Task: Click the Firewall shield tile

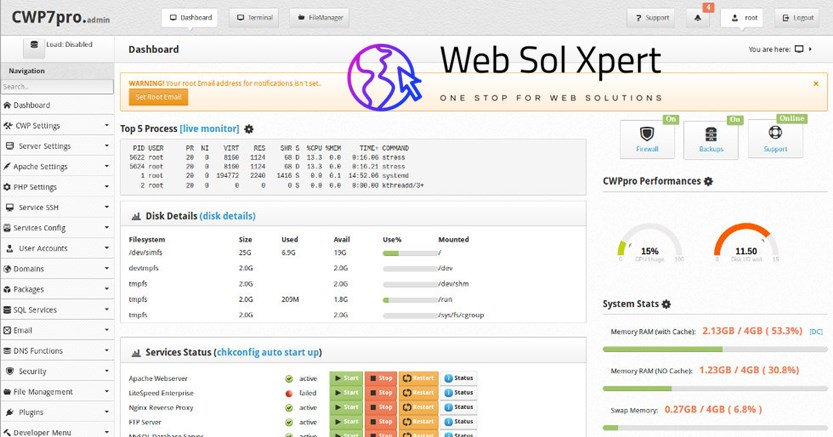Action: 647,140
